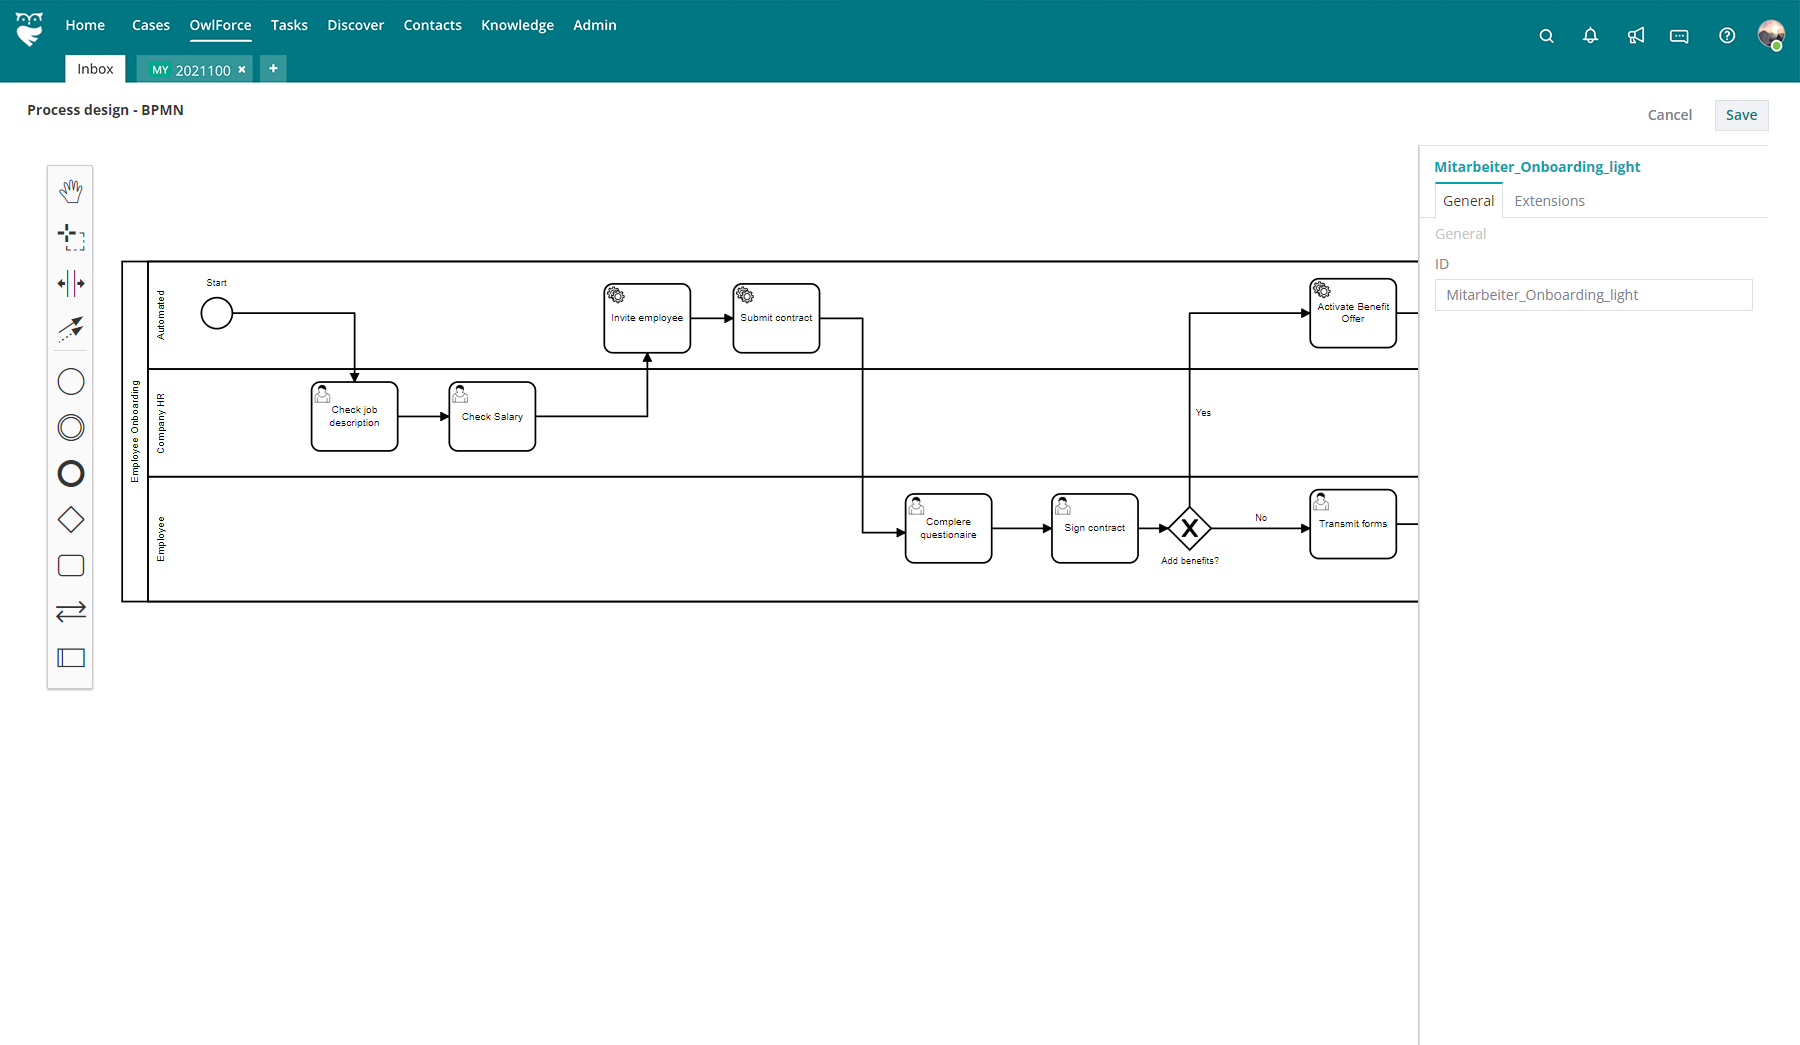The width and height of the screenshot is (1800, 1045).
Task: Click the No flow label
Action: (x=1261, y=518)
